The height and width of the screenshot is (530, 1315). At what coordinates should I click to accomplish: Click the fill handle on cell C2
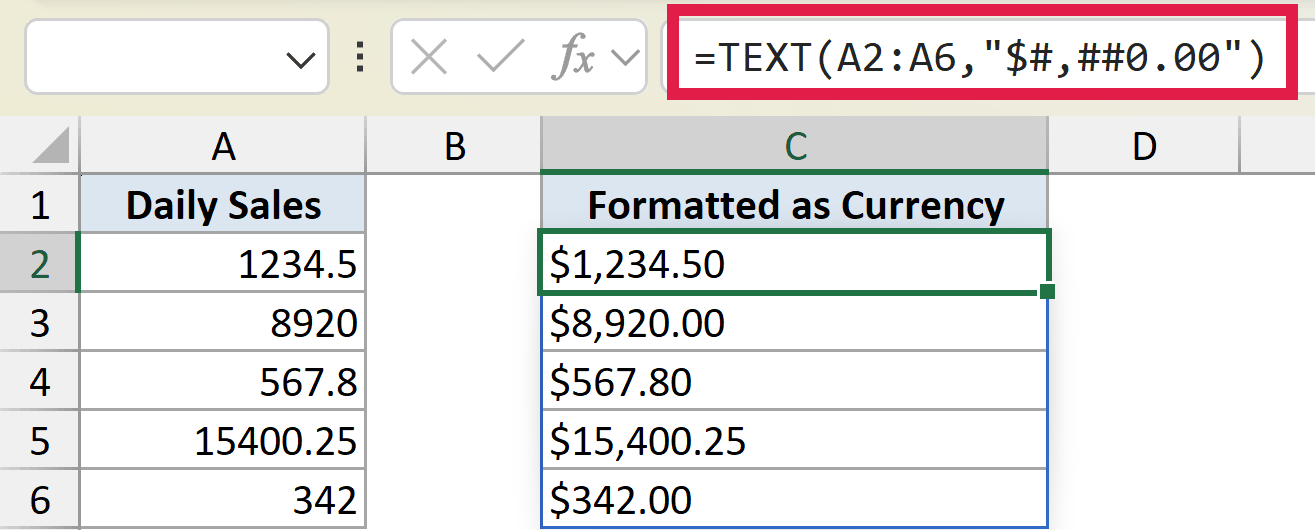tap(1047, 291)
